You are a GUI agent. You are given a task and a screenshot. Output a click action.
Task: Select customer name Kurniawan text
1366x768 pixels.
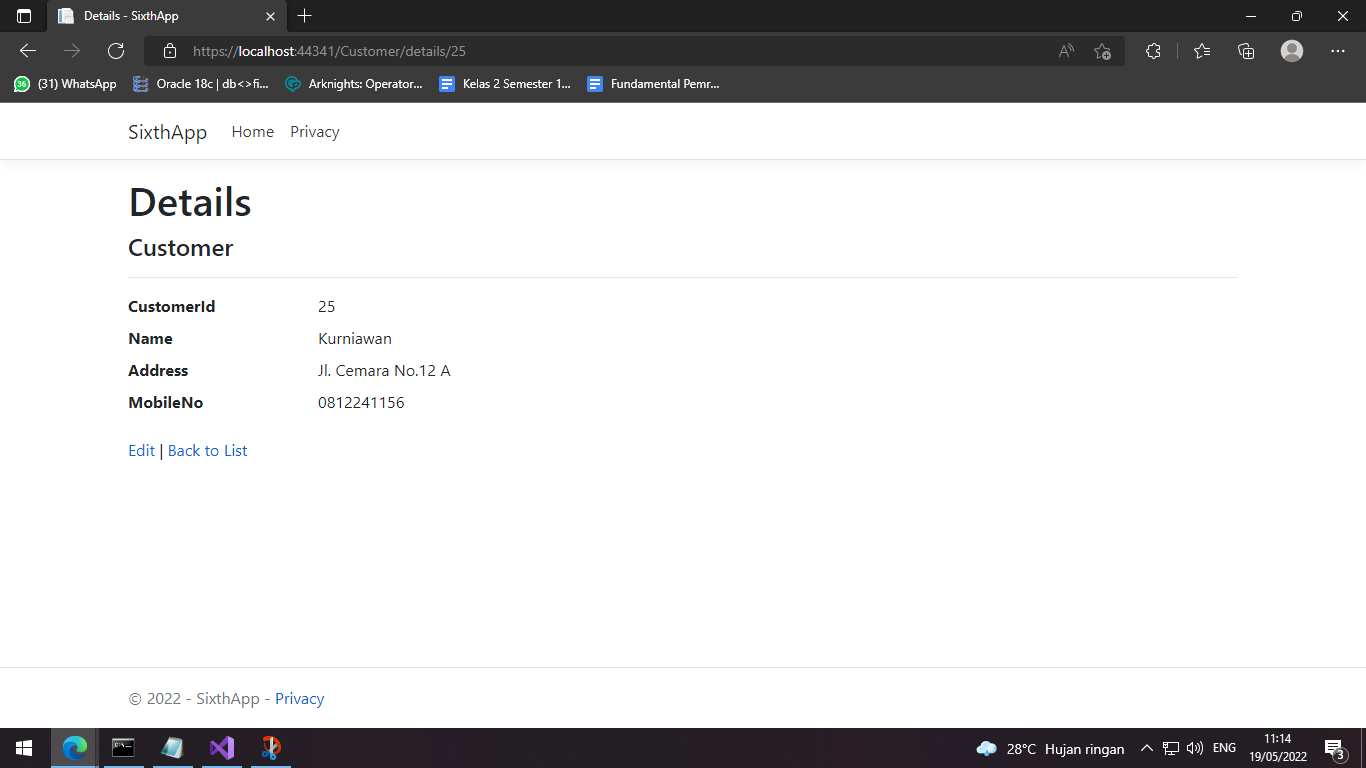click(x=355, y=339)
